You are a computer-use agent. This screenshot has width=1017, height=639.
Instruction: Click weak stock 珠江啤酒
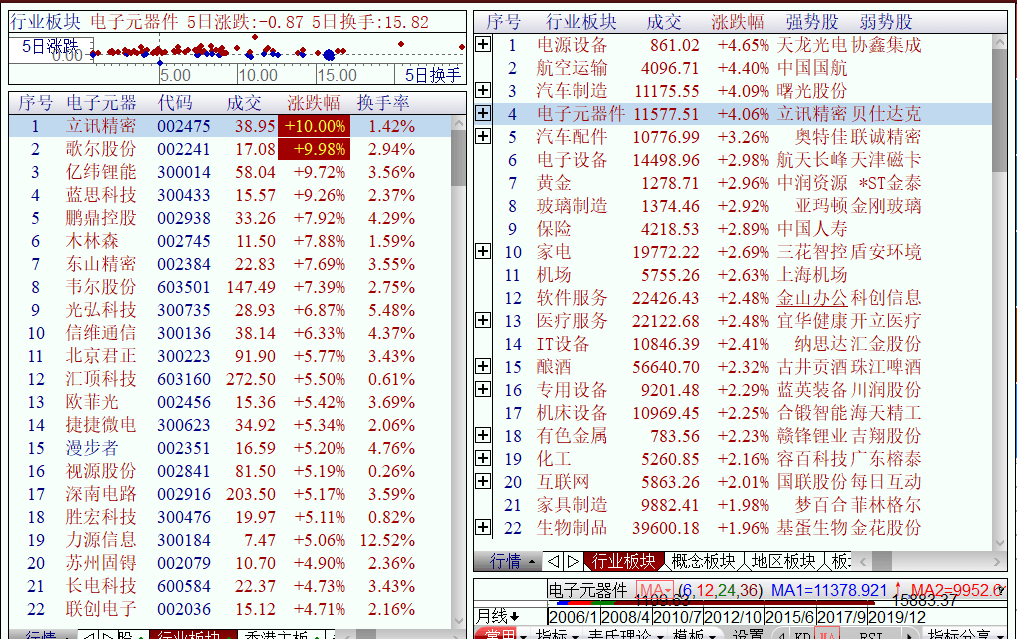(886, 367)
